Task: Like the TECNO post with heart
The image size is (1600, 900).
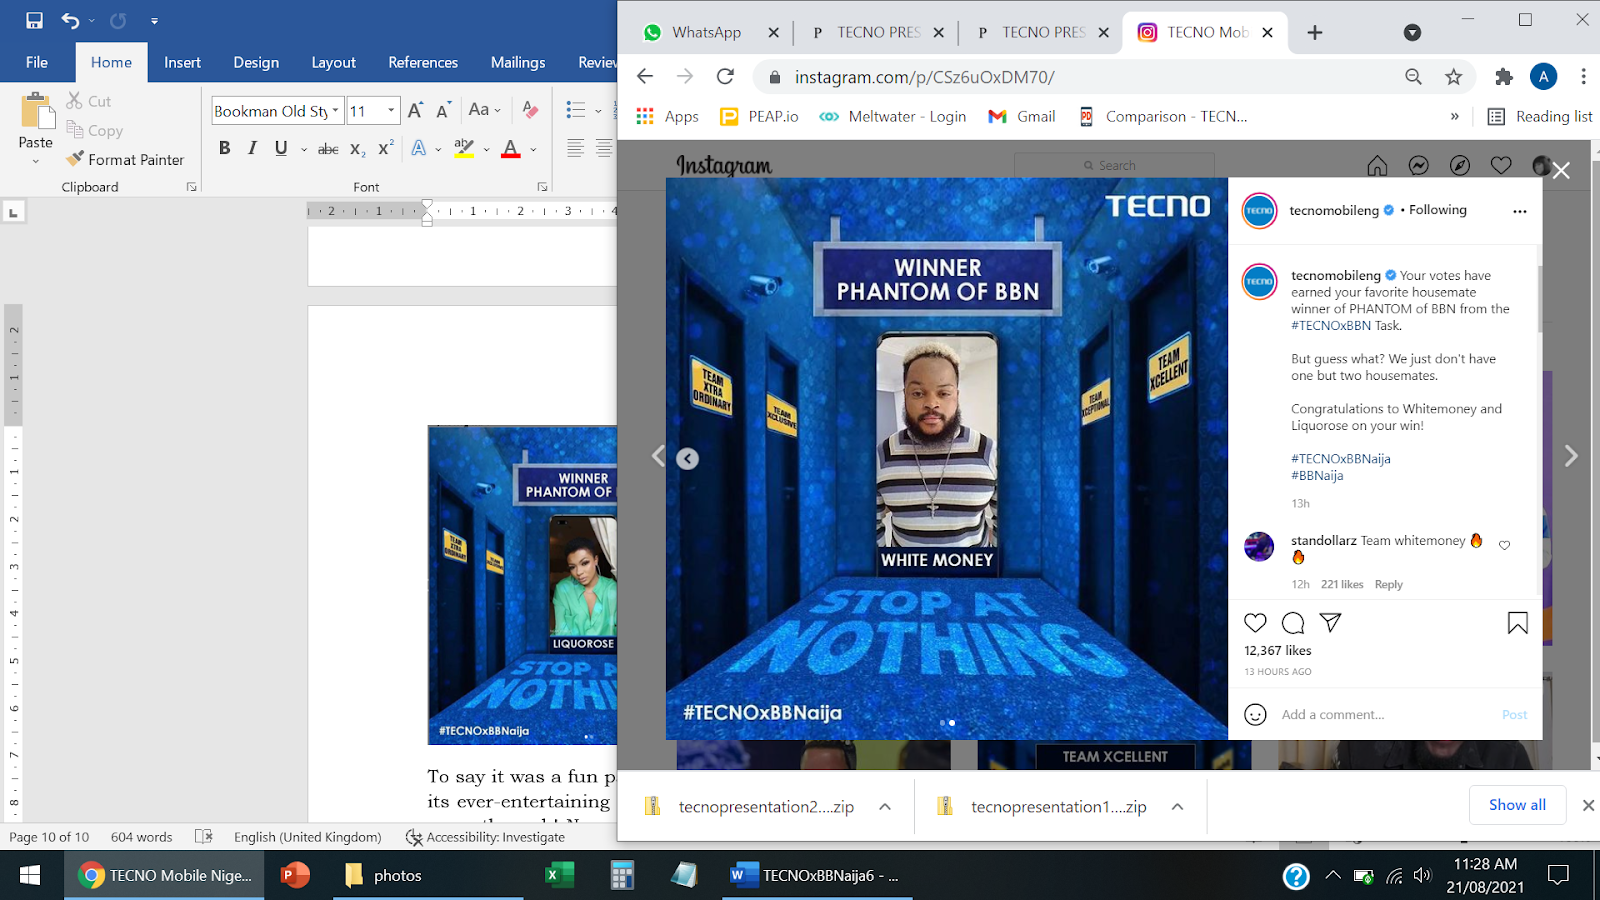Action: (1255, 623)
